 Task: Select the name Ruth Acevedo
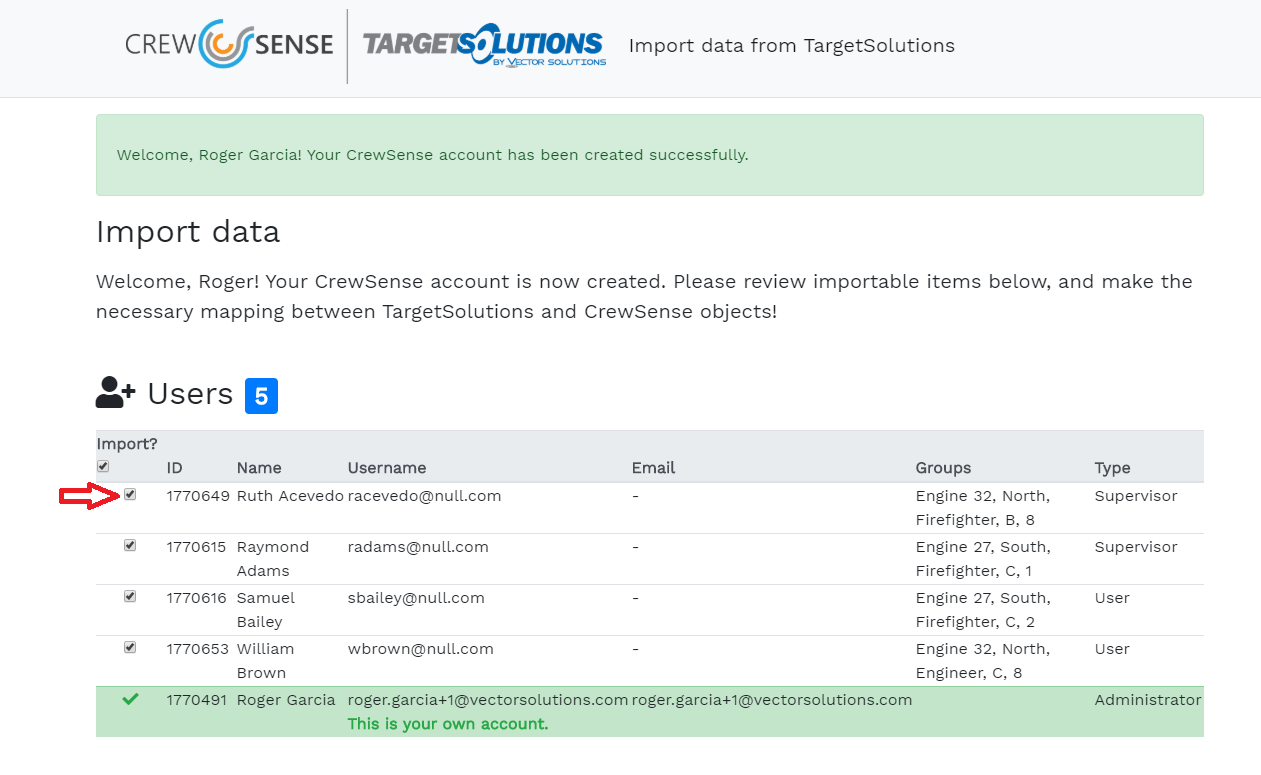pos(290,496)
